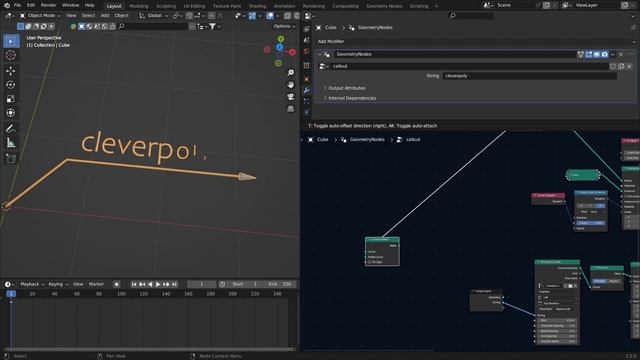Open the Object Mode dropdown
Screen dimensions: 640x360
40,16
